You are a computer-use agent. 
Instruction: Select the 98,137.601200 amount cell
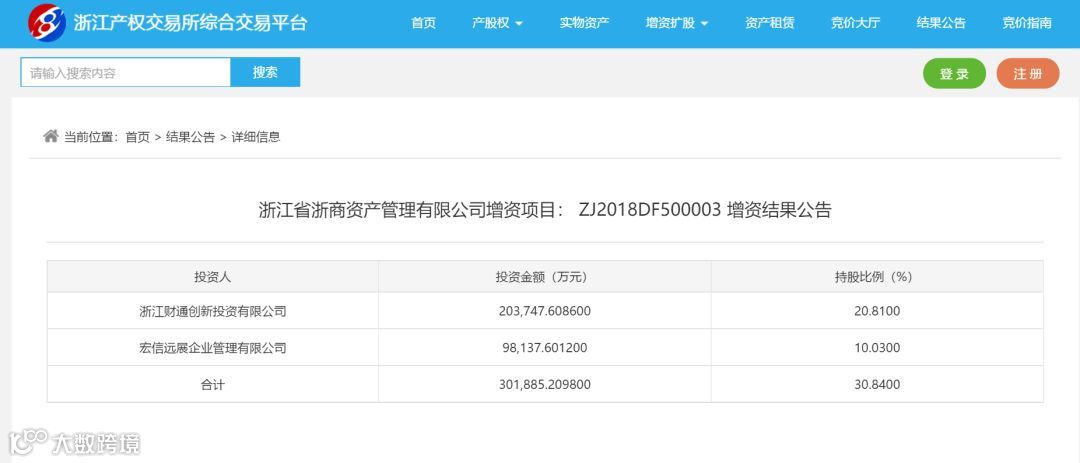pos(544,348)
